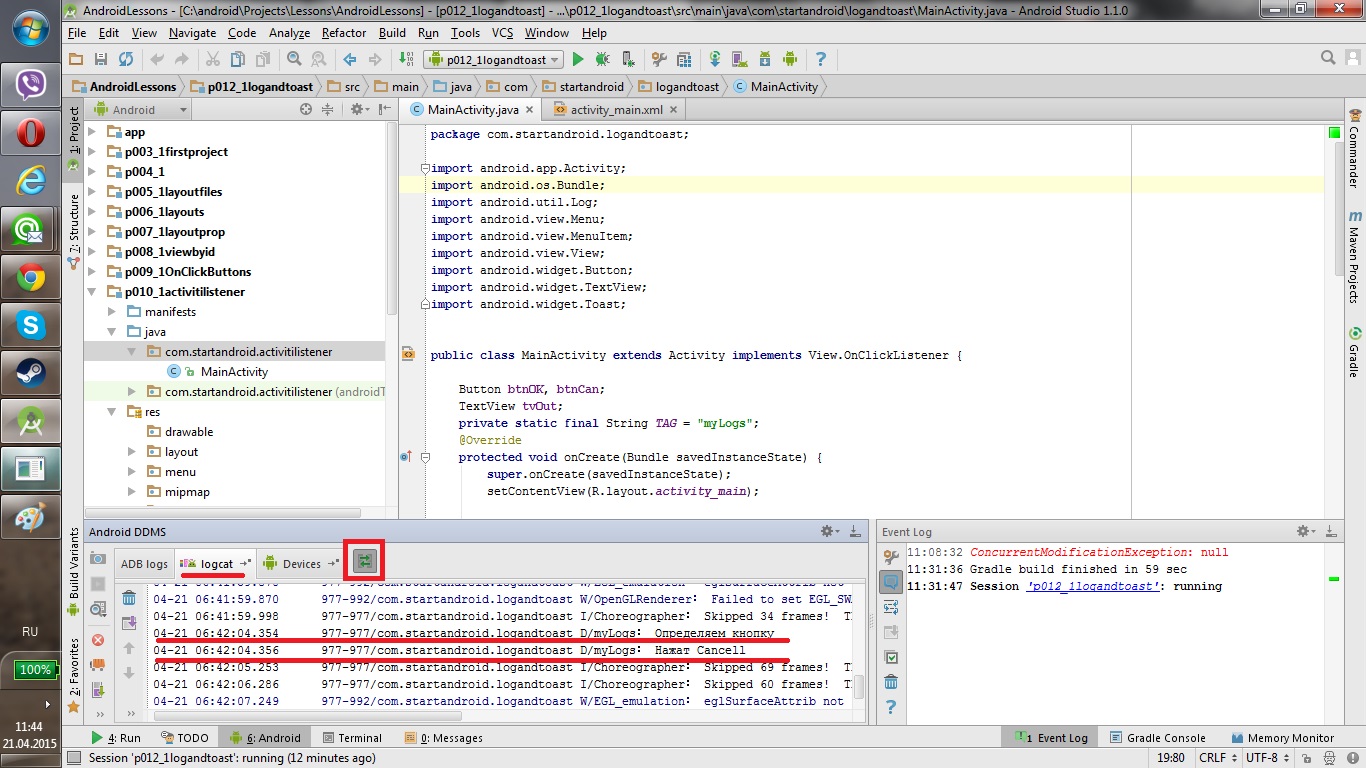The image size is (1366, 768).
Task: Open the VCS menu
Action: pos(502,33)
